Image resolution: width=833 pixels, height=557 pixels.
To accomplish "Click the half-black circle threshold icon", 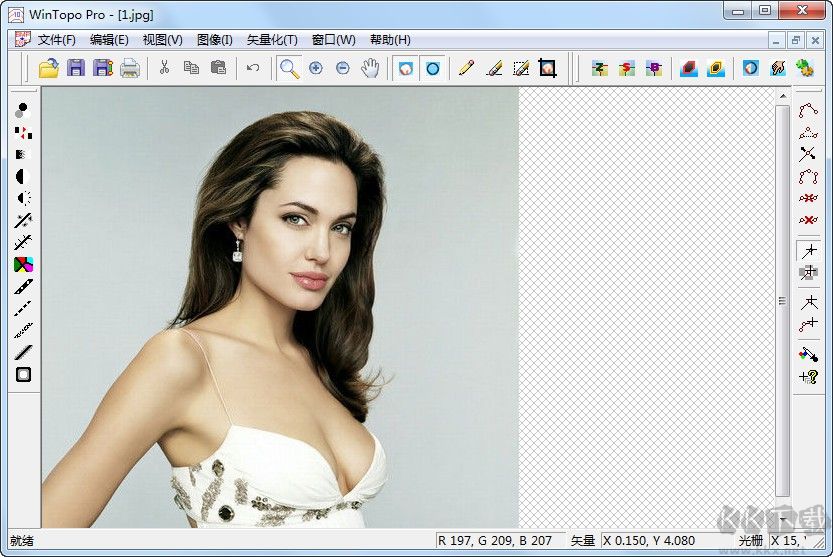I will coord(22,176).
